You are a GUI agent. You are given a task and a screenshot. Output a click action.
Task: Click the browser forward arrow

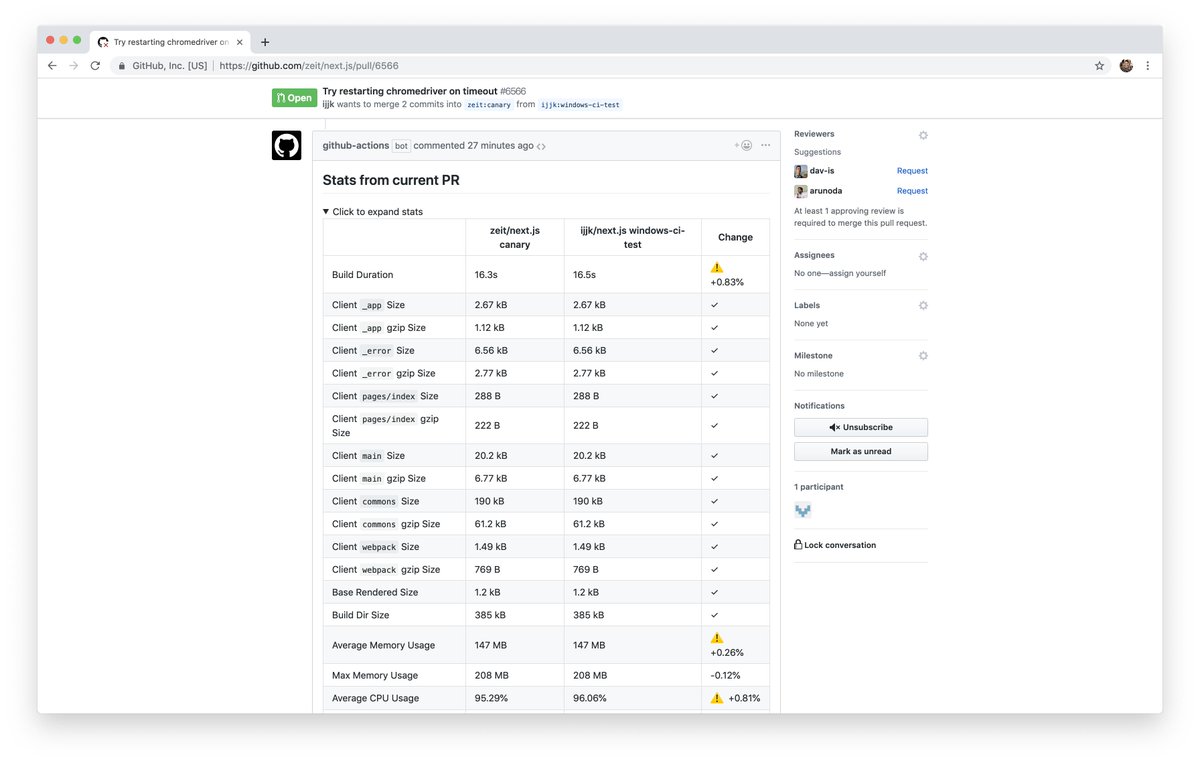point(73,66)
